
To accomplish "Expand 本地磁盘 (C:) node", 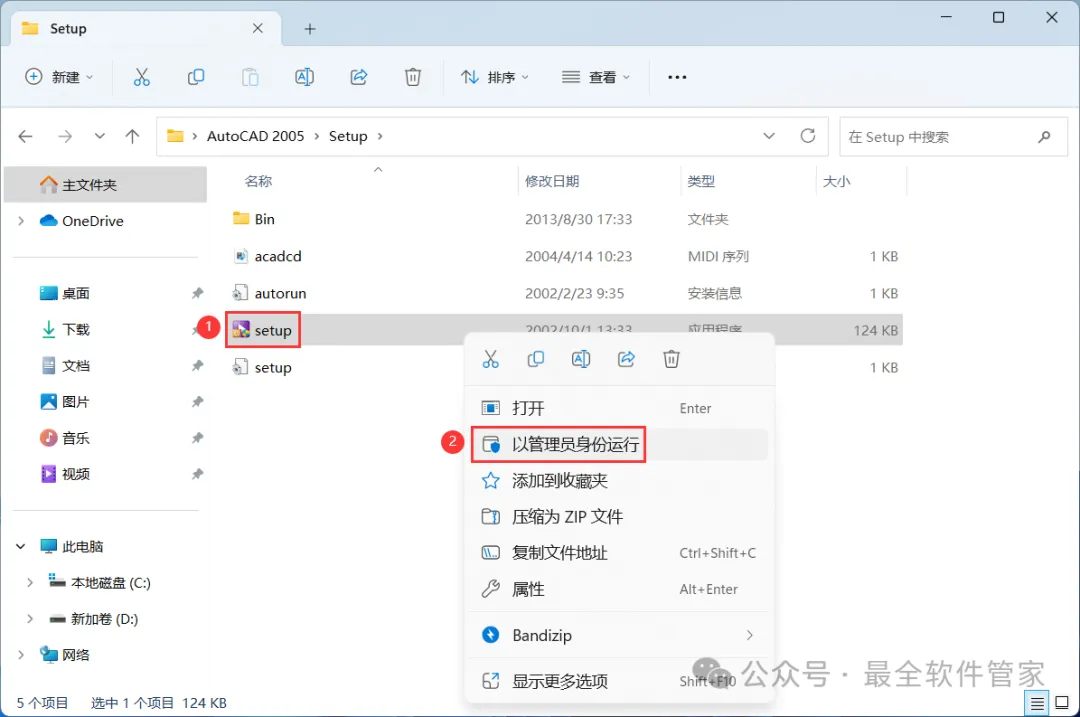I will tap(30, 583).
